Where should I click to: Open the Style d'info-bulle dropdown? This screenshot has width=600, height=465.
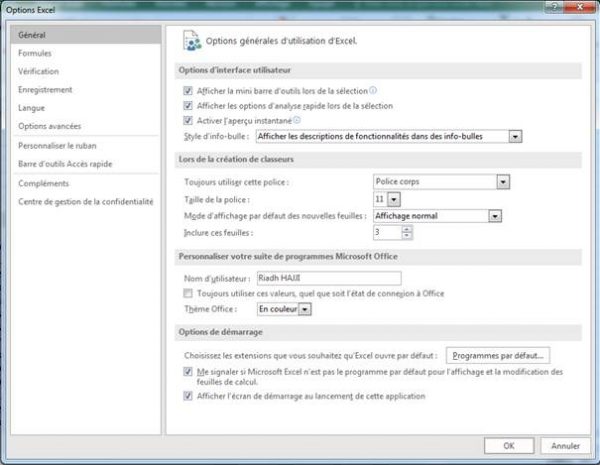(x=515, y=136)
